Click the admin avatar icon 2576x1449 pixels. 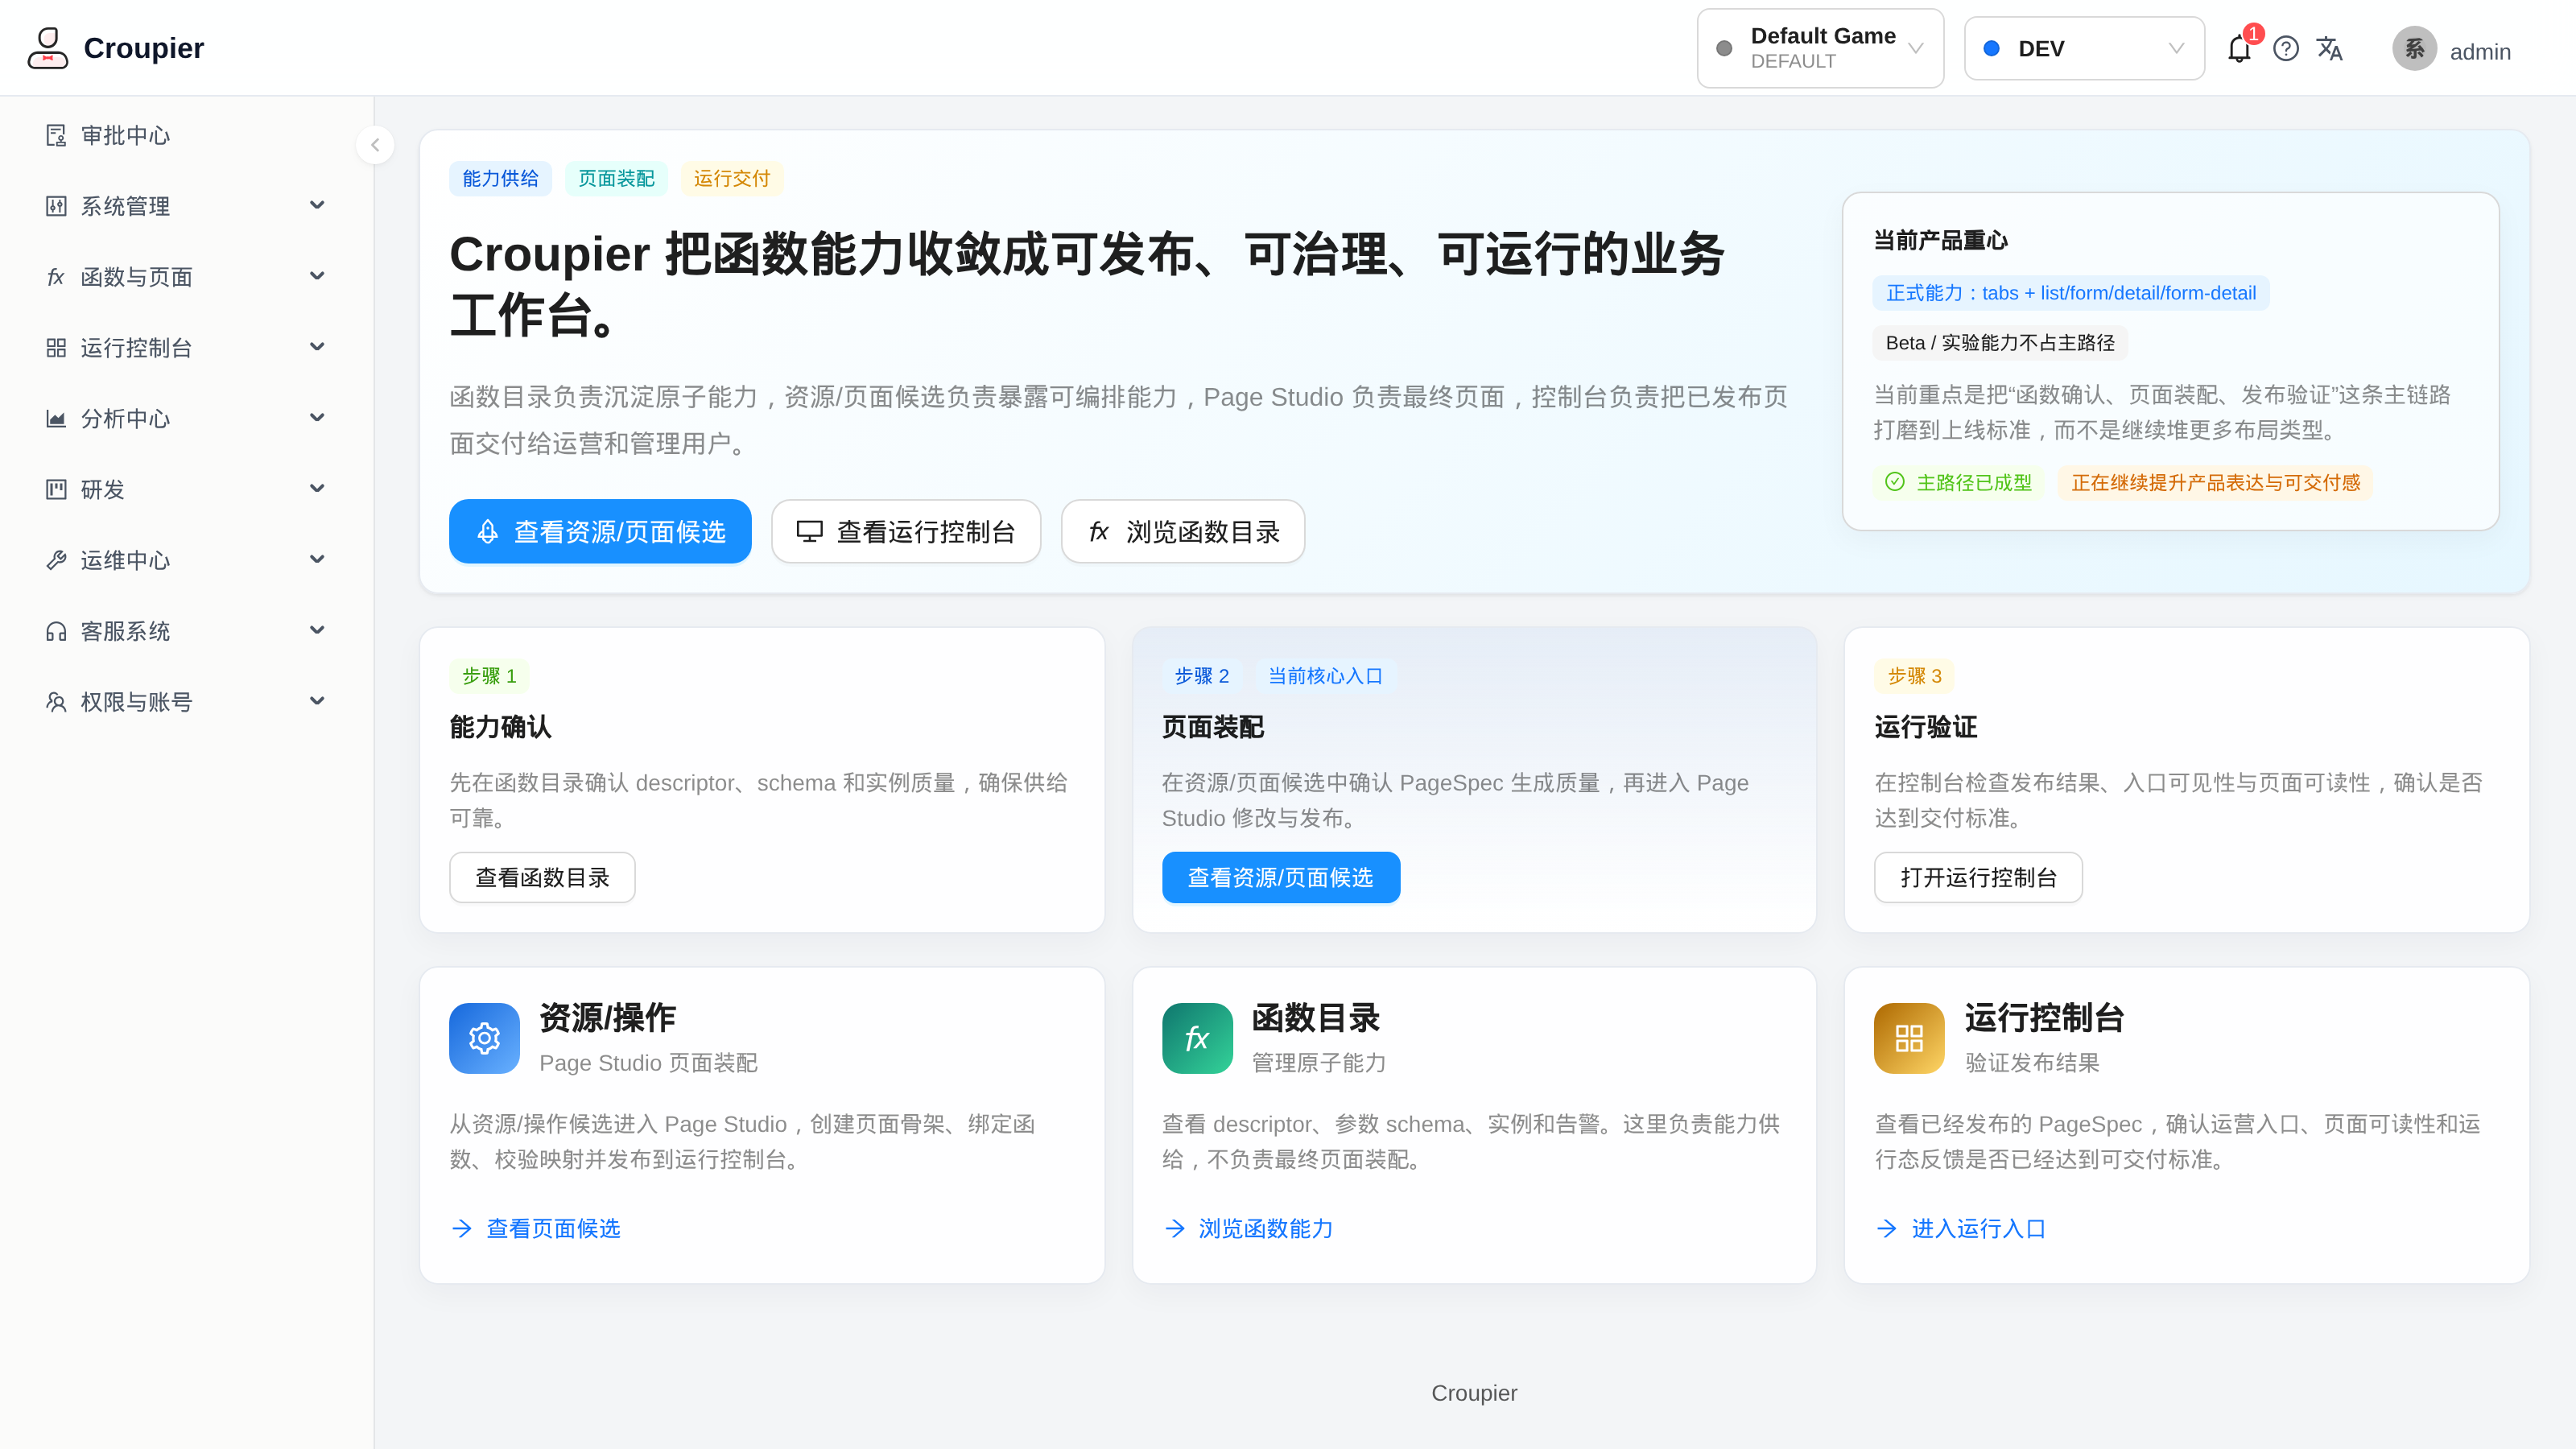[2414, 48]
